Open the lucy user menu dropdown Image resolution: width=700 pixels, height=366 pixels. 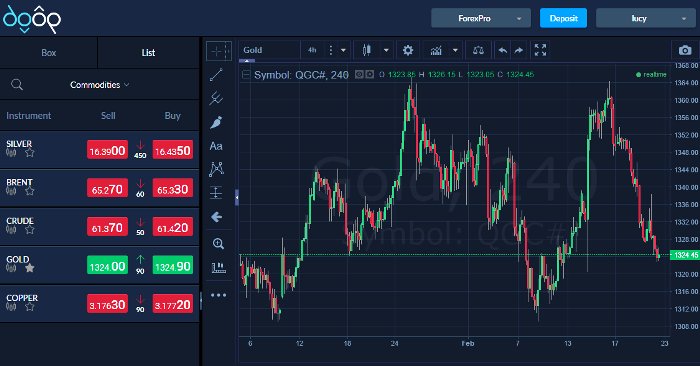(645, 18)
